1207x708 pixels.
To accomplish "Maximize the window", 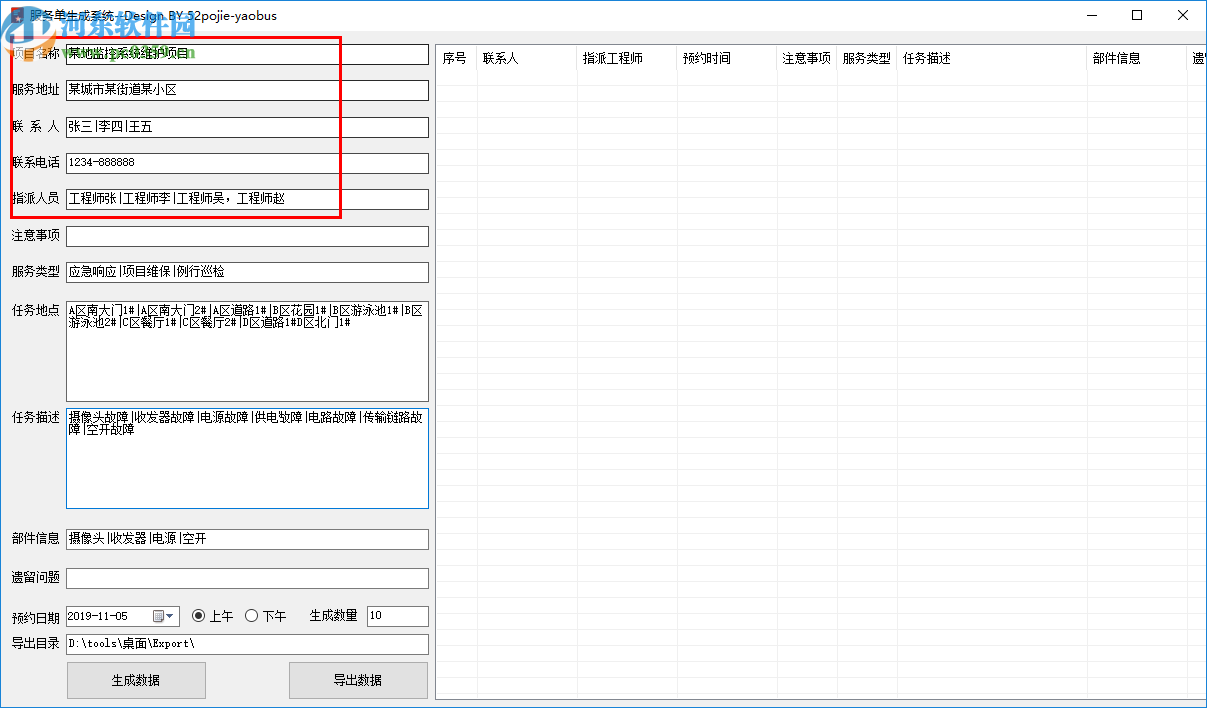I will [1137, 15].
